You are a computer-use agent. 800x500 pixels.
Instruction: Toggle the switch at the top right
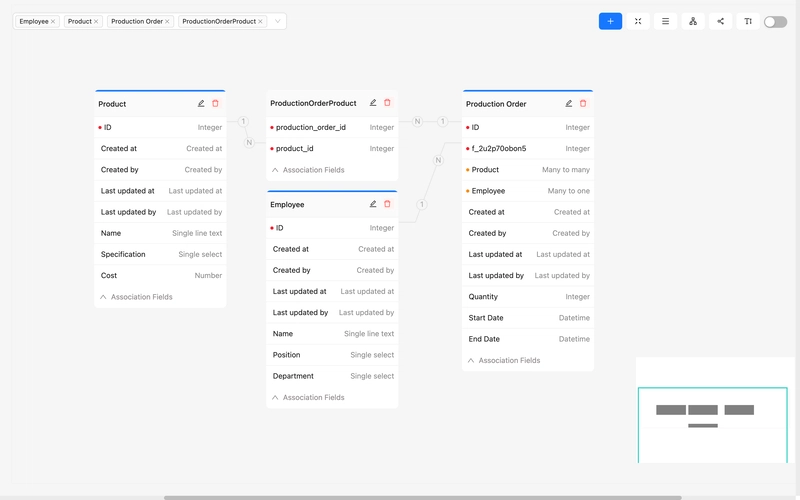point(775,21)
